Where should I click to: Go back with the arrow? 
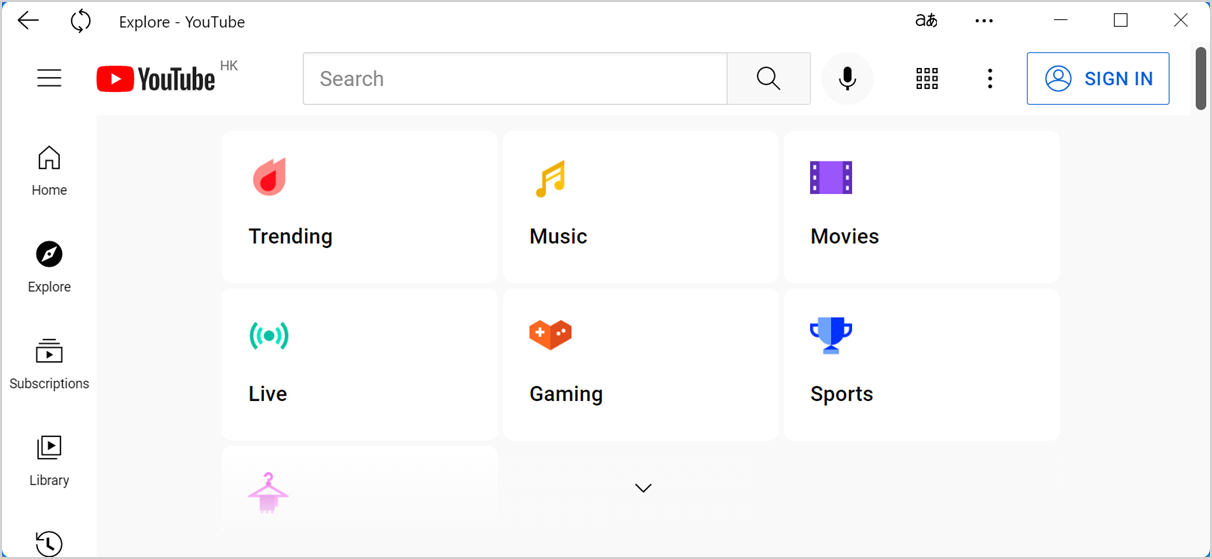click(x=28, y=21)
